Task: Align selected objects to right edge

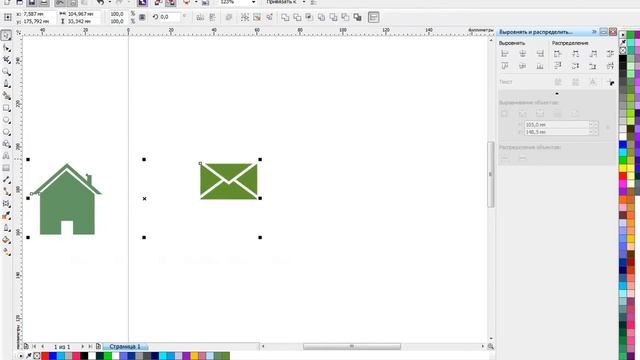Action: coord(540,53)
